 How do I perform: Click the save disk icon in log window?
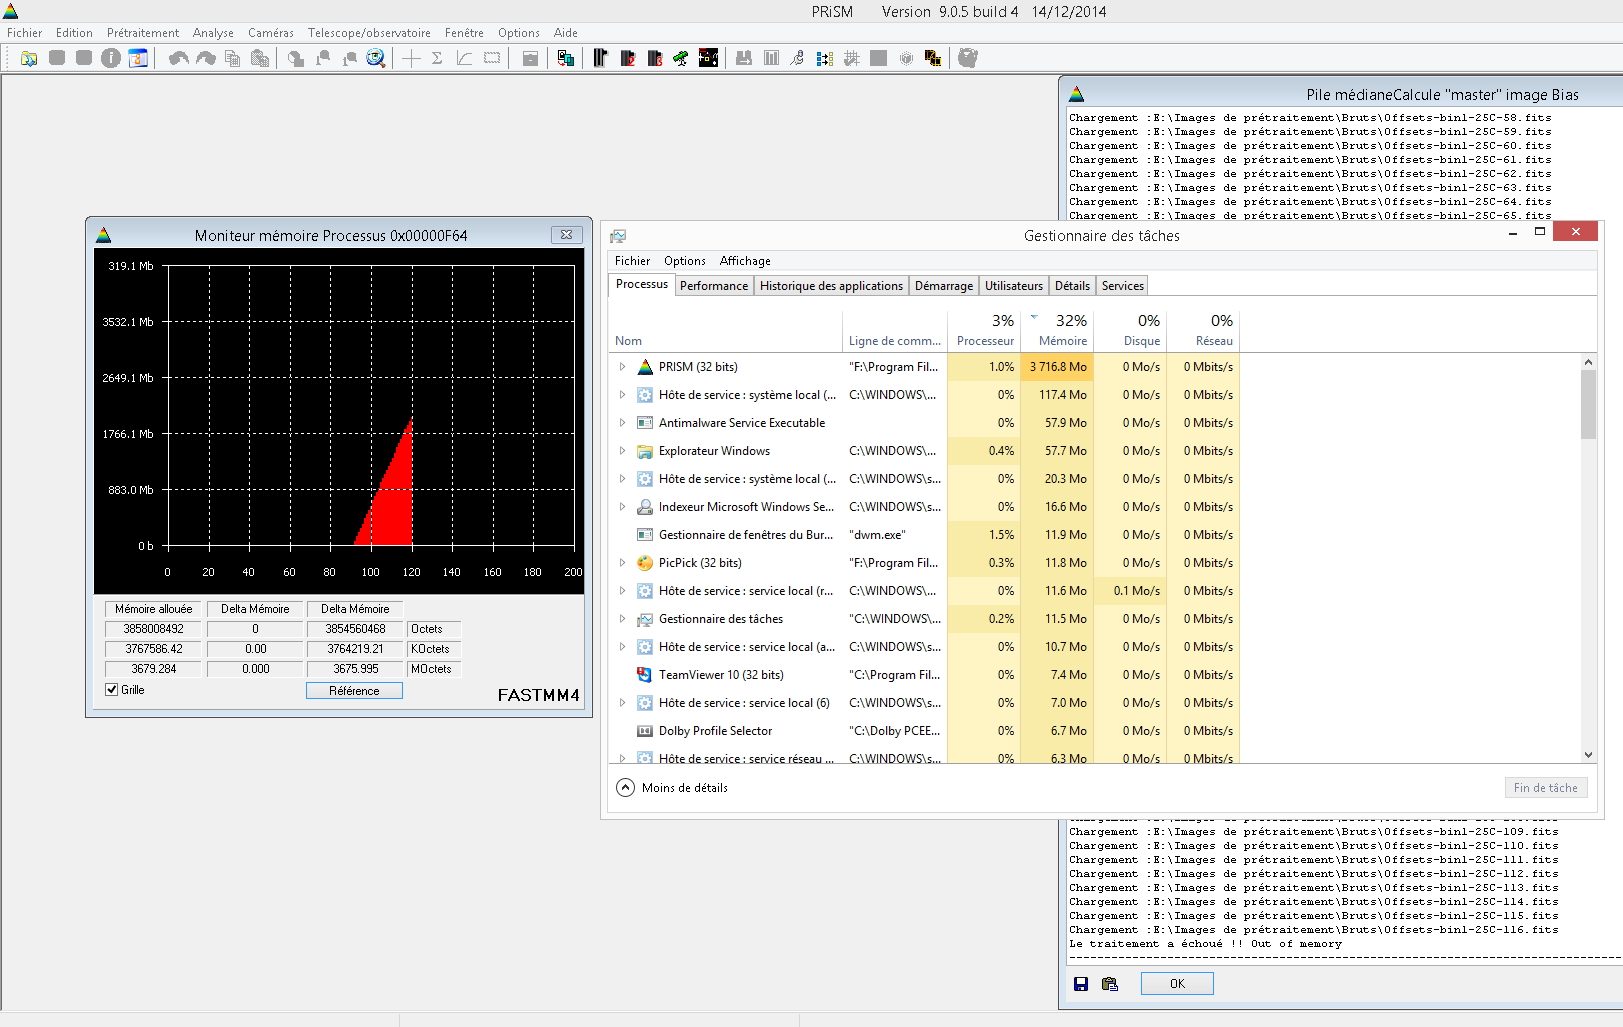point(1081,984)
